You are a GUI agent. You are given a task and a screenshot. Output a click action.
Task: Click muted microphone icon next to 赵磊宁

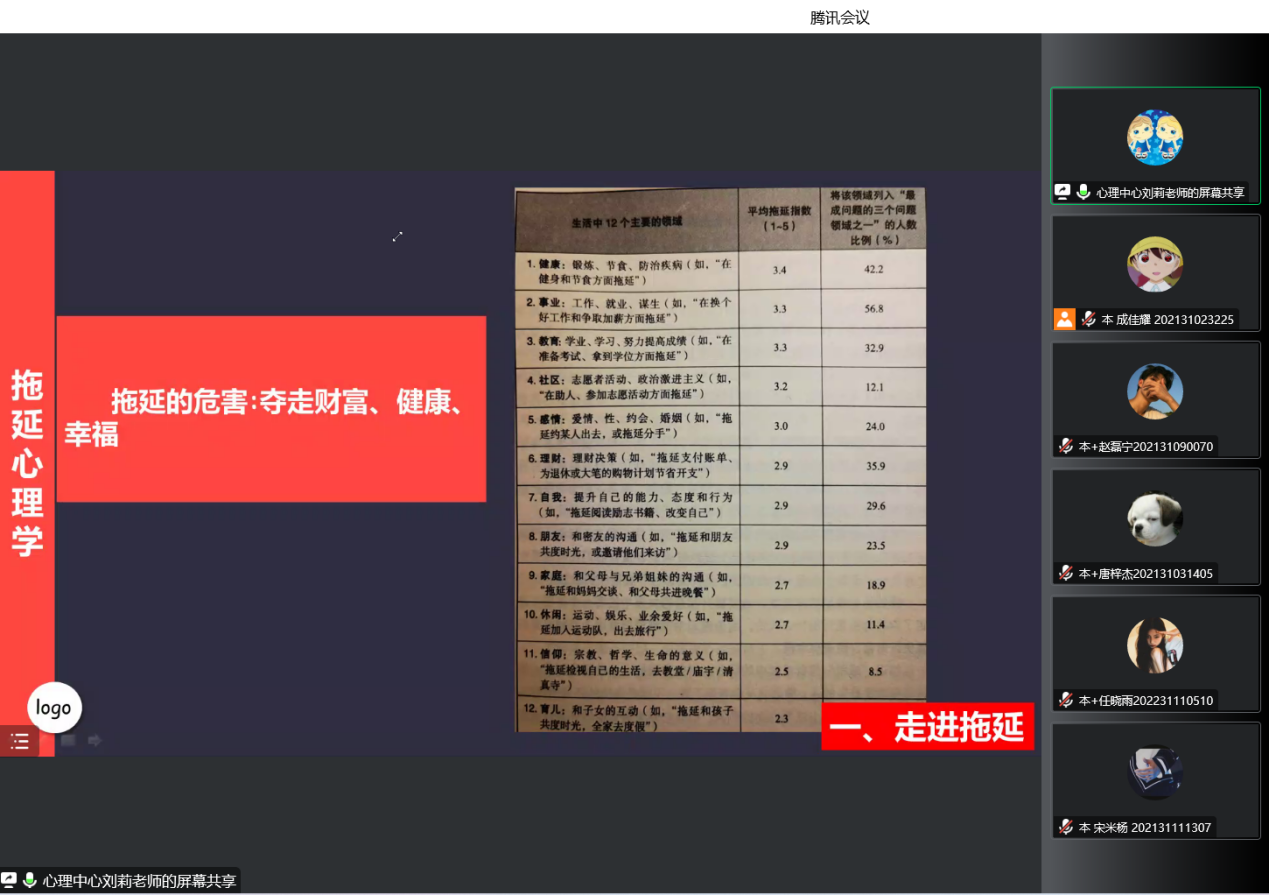(1067, 446)
